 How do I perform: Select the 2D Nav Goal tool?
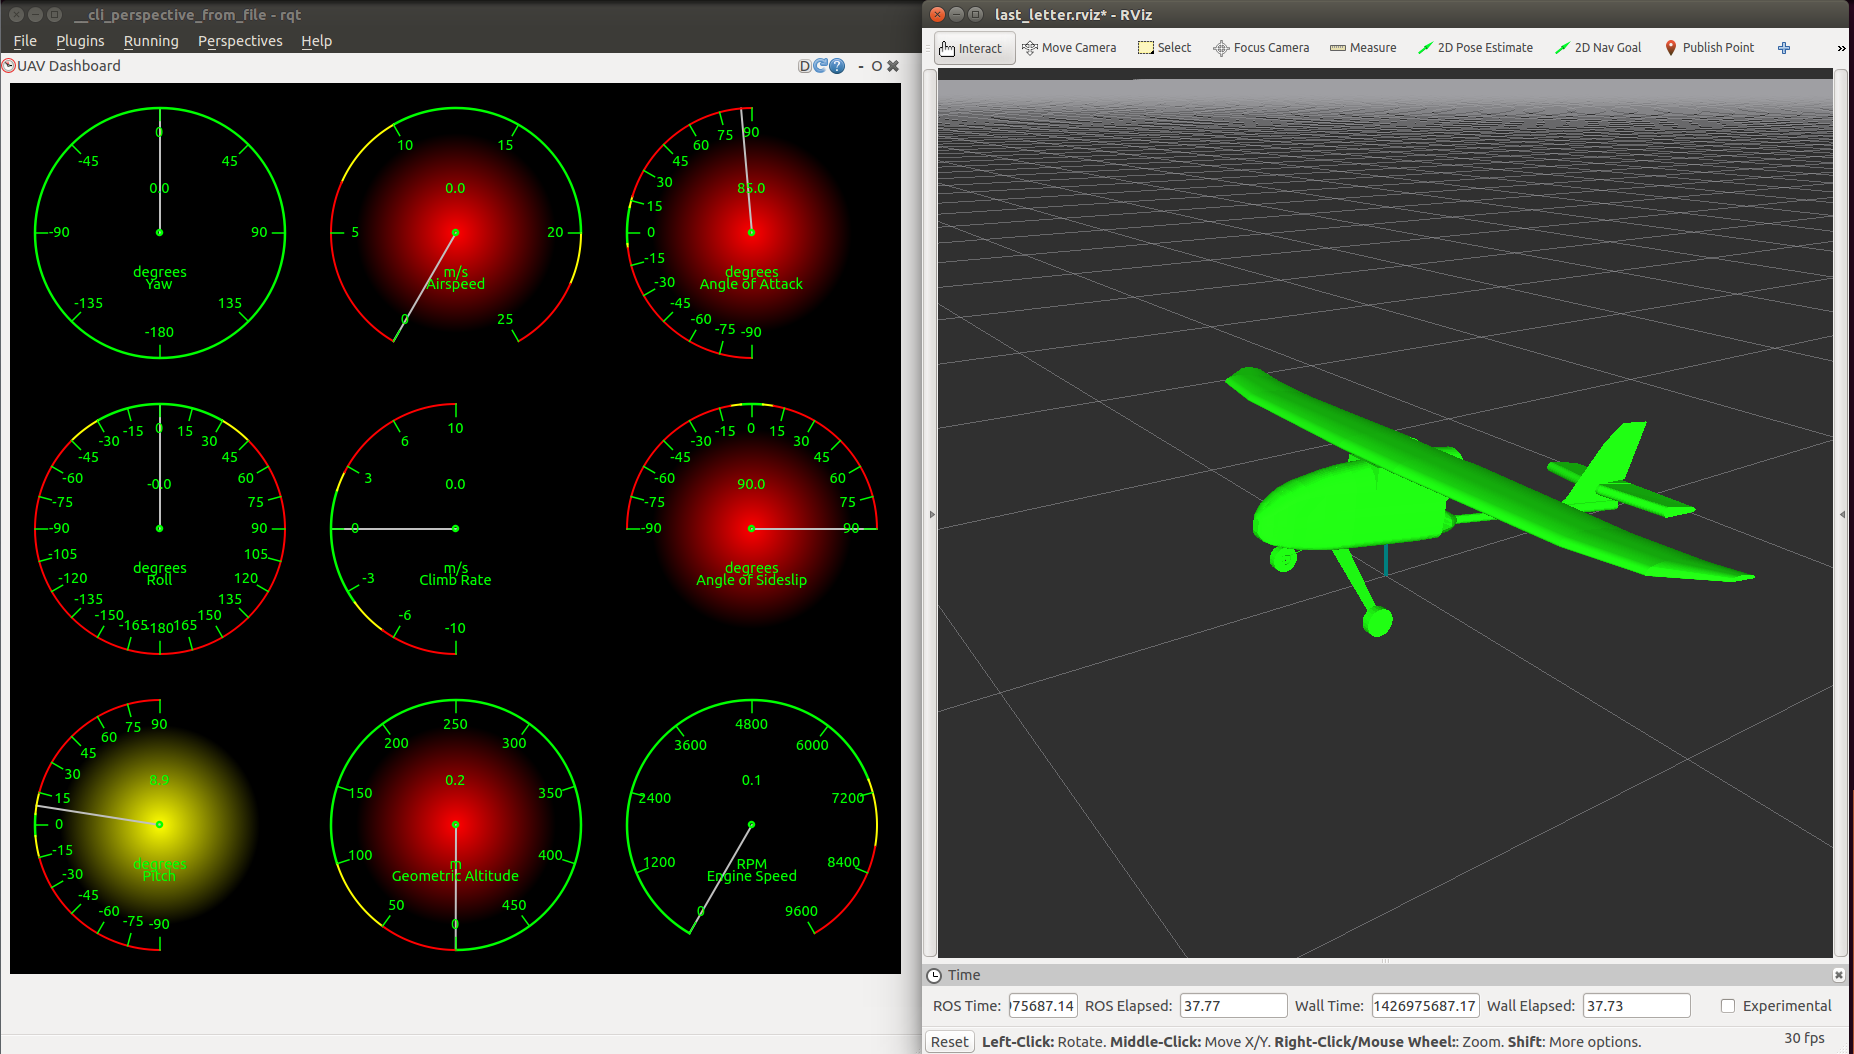point(1598,48)
